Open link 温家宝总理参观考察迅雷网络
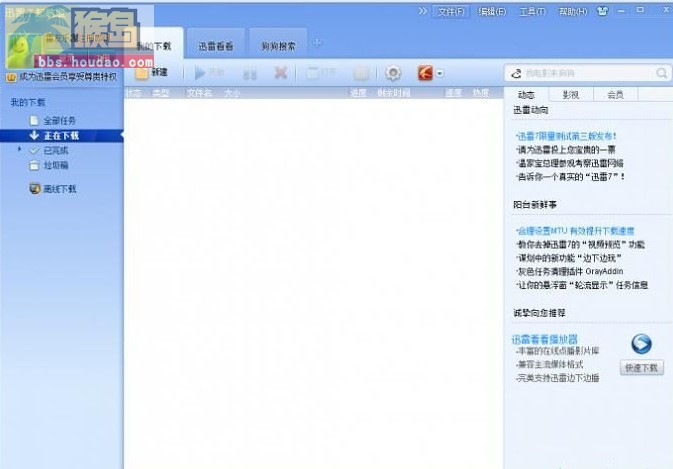The width and height of the screenshot is (673, 469). 570,163
